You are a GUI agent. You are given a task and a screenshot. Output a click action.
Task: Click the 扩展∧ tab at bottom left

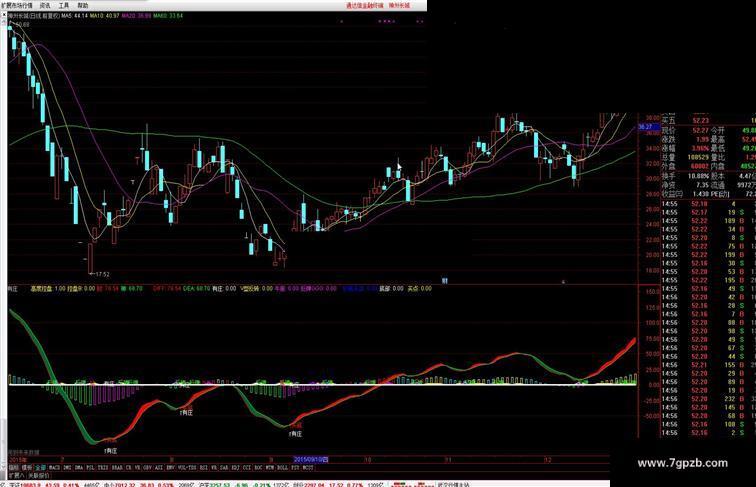pyautogui.click(x=16, y=475)
